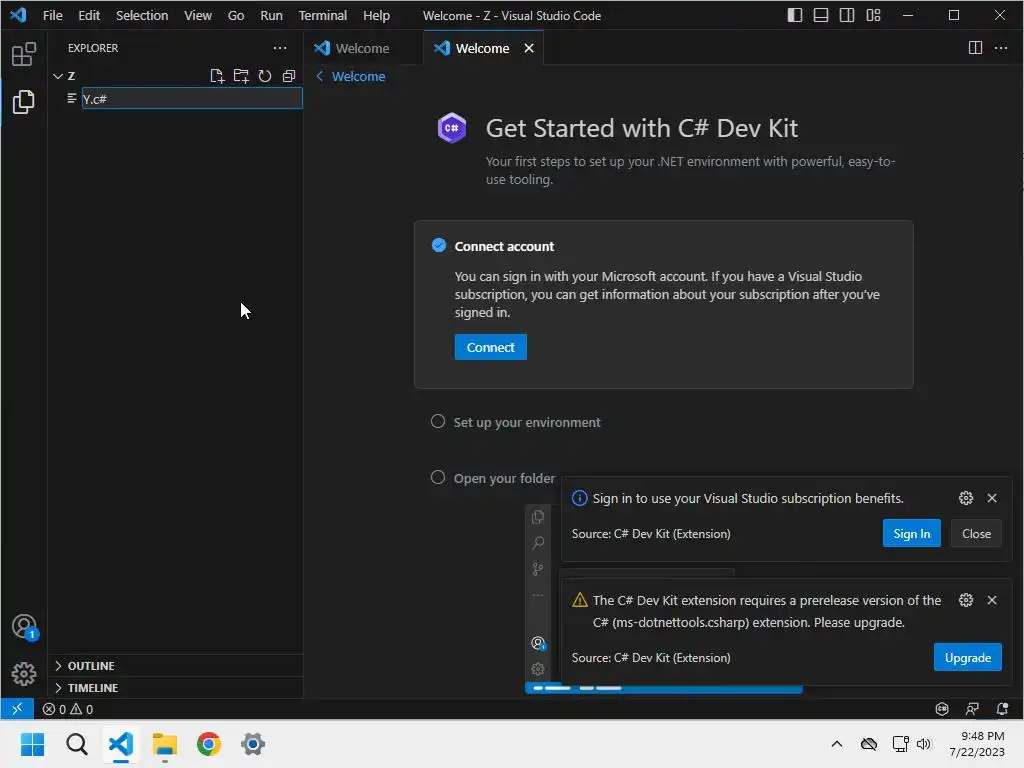Open the Accounts menu in activity bar

[x=24, y=627]
